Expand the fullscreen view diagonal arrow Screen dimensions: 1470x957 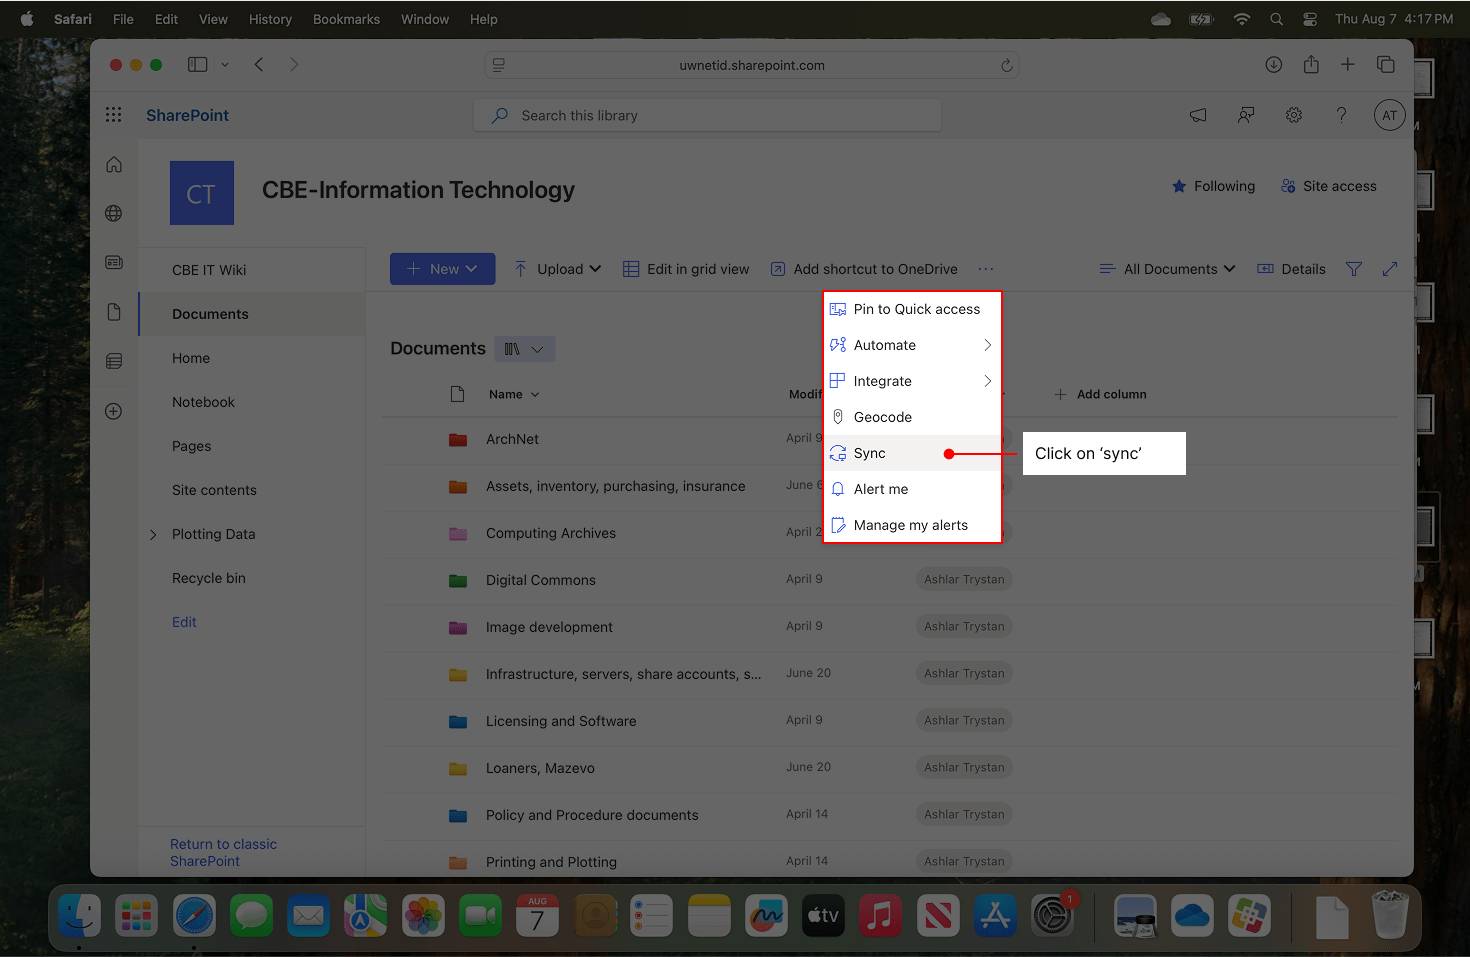pos(1389,268)
